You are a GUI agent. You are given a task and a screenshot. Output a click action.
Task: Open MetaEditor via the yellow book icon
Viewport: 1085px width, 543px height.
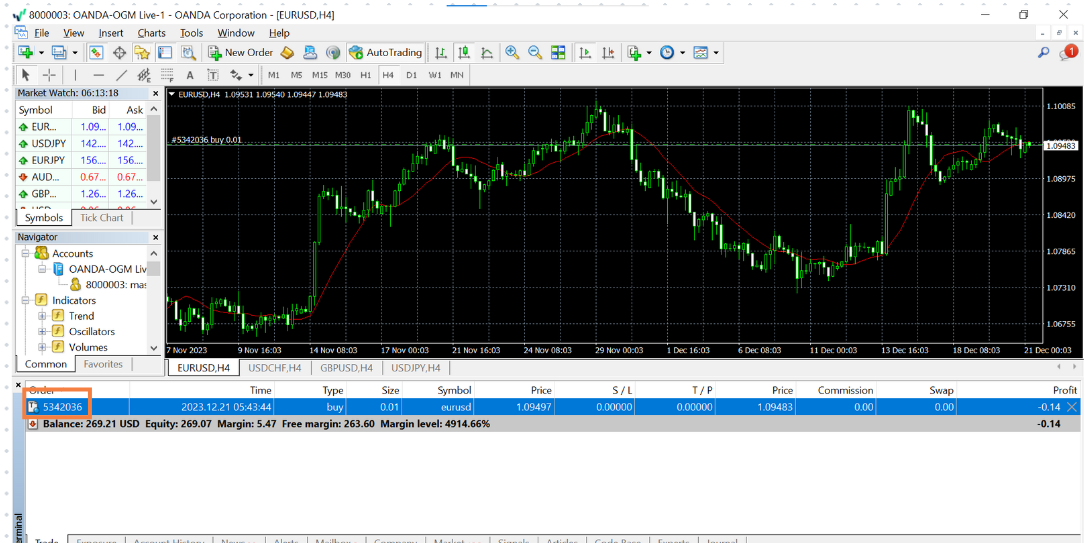point(287,53)
